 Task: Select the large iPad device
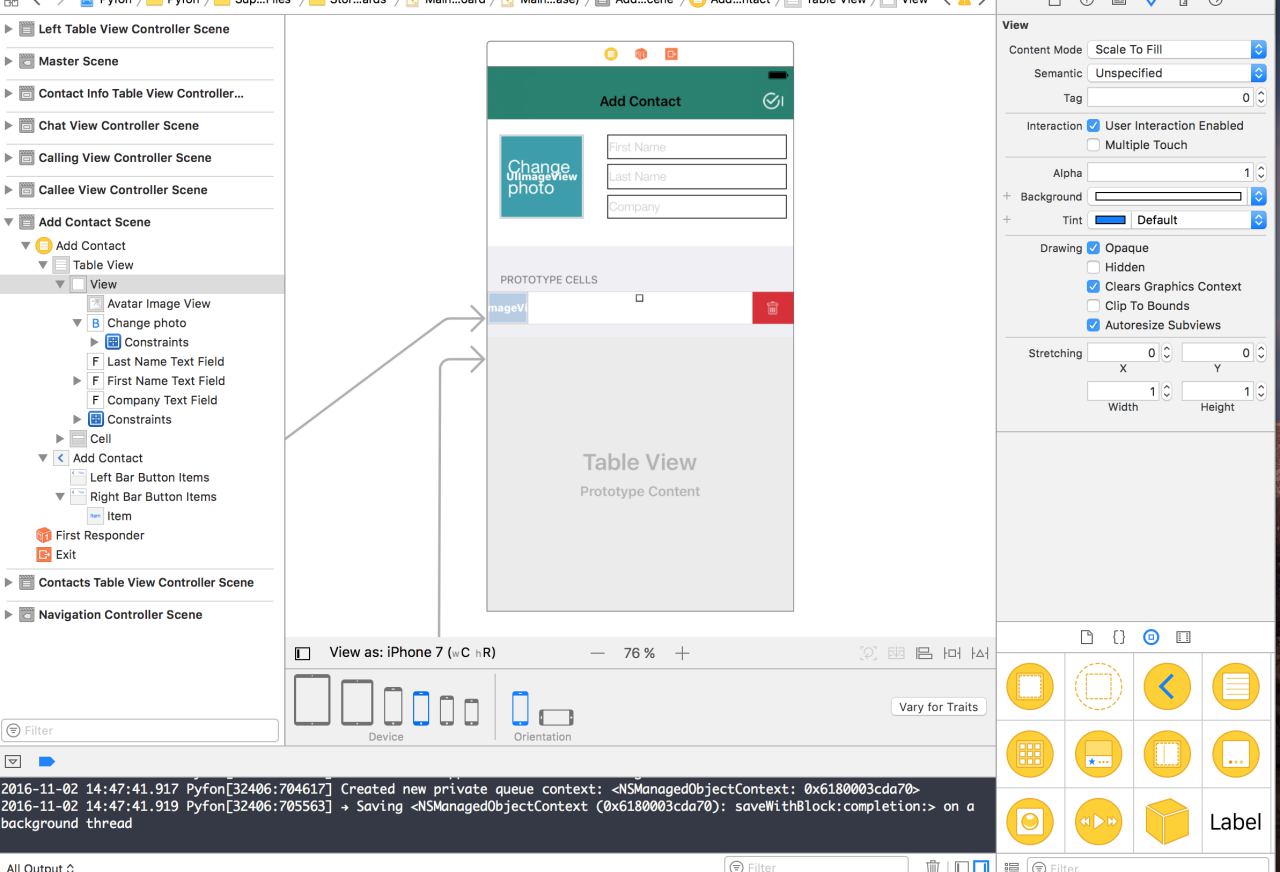312,702
